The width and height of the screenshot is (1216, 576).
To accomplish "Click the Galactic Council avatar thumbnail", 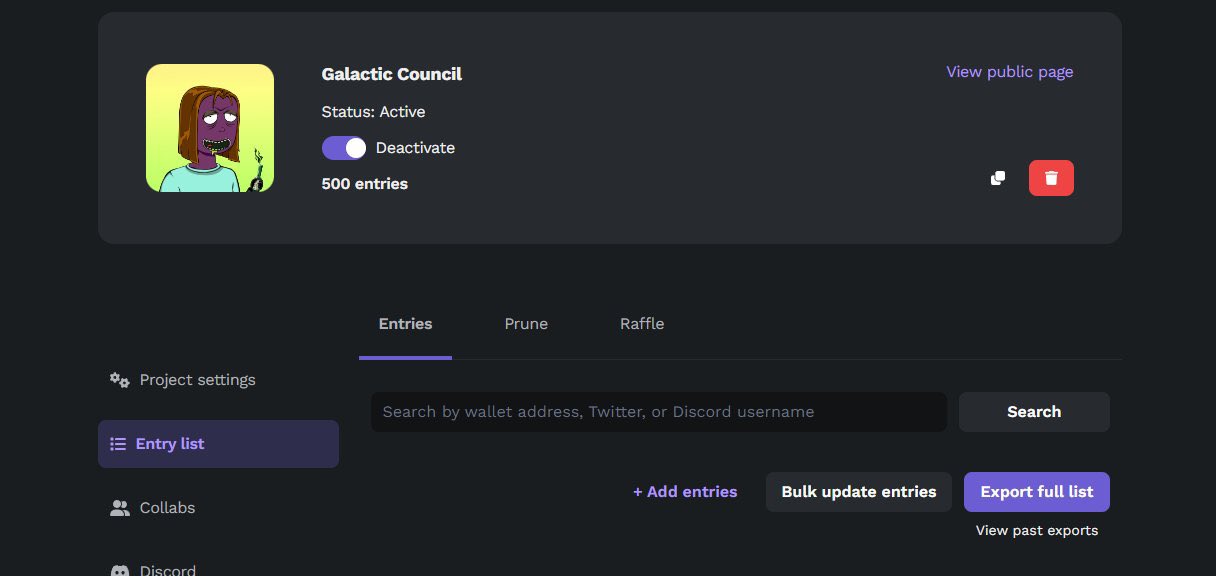I will (210, 128).
